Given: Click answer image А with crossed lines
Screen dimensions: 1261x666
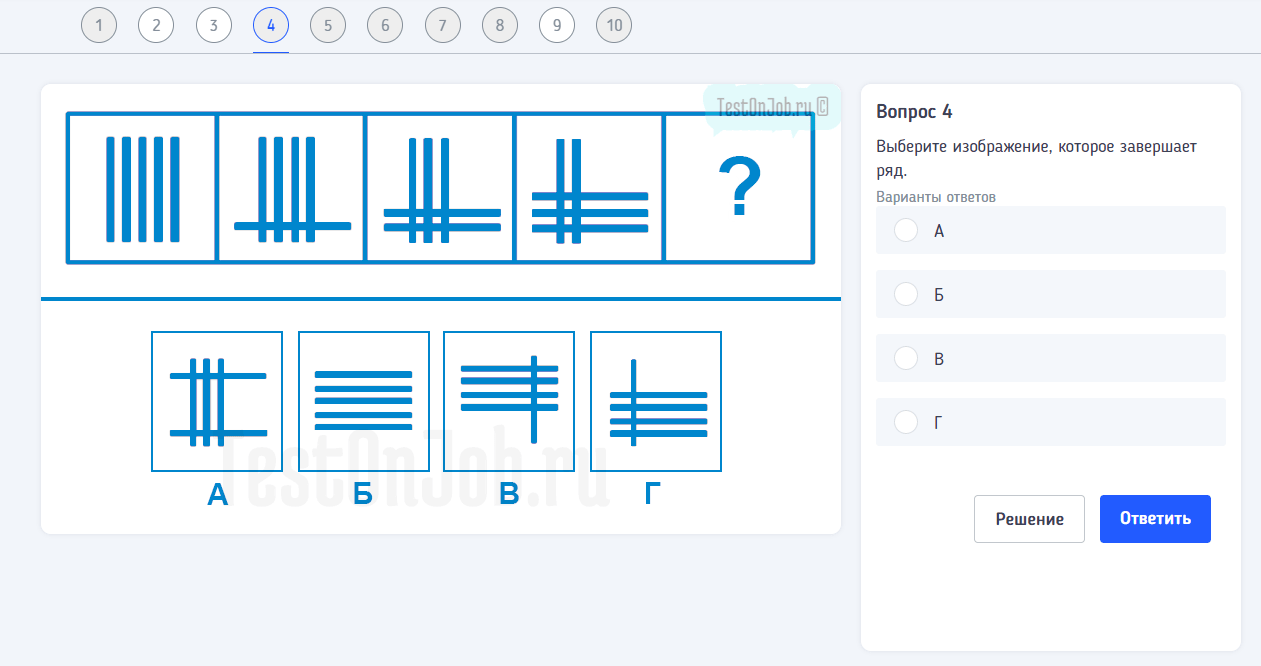Looking at the screenshot, I should coord(217,401).
